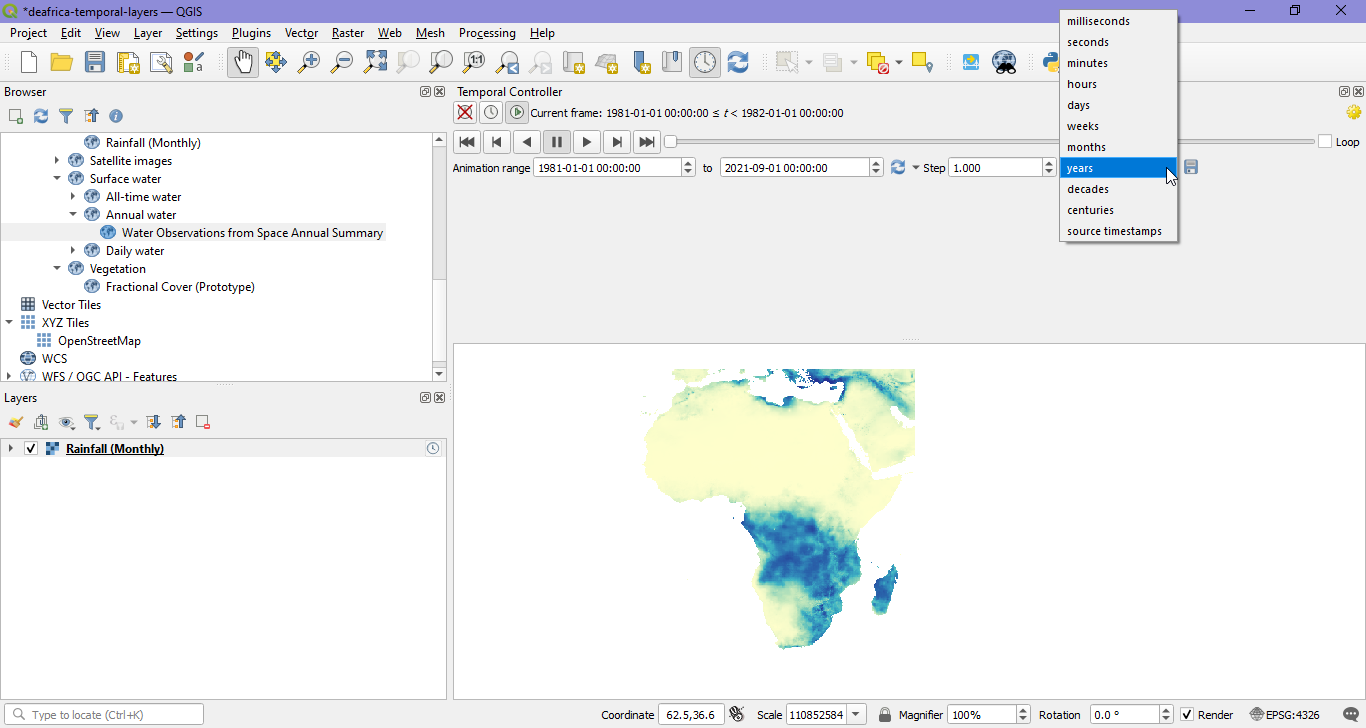Open the Style Manager icon

[194, 61]
